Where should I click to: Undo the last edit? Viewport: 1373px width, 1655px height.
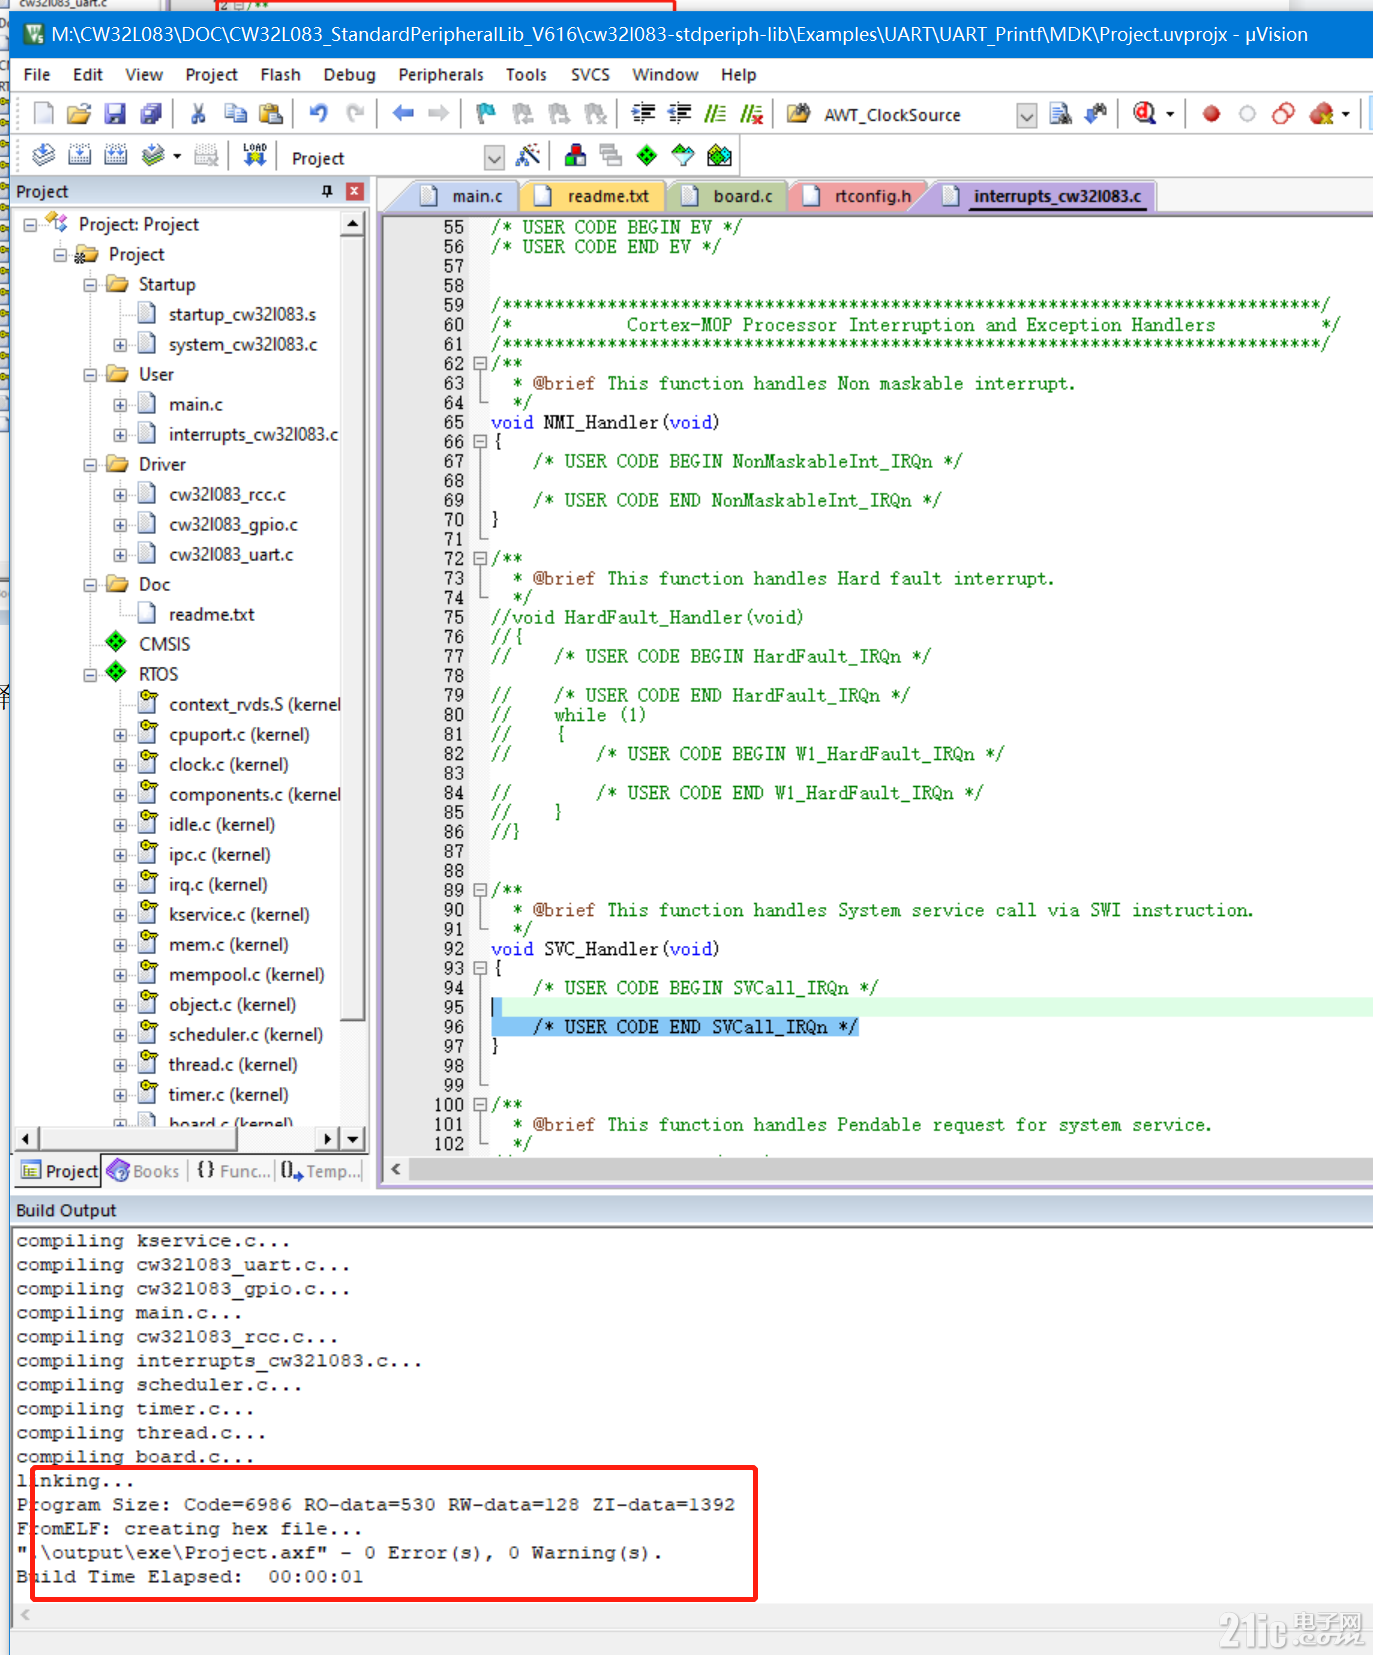pos(318,114)
